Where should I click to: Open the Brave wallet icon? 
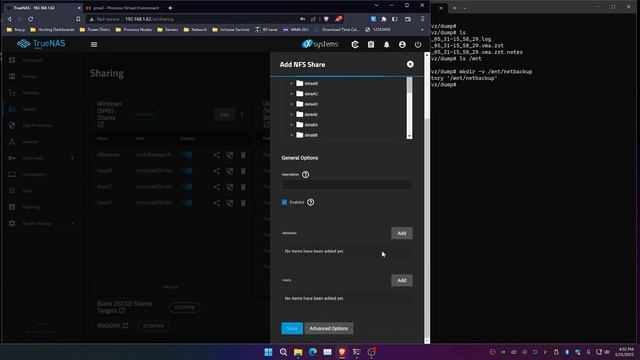(408, 19)
